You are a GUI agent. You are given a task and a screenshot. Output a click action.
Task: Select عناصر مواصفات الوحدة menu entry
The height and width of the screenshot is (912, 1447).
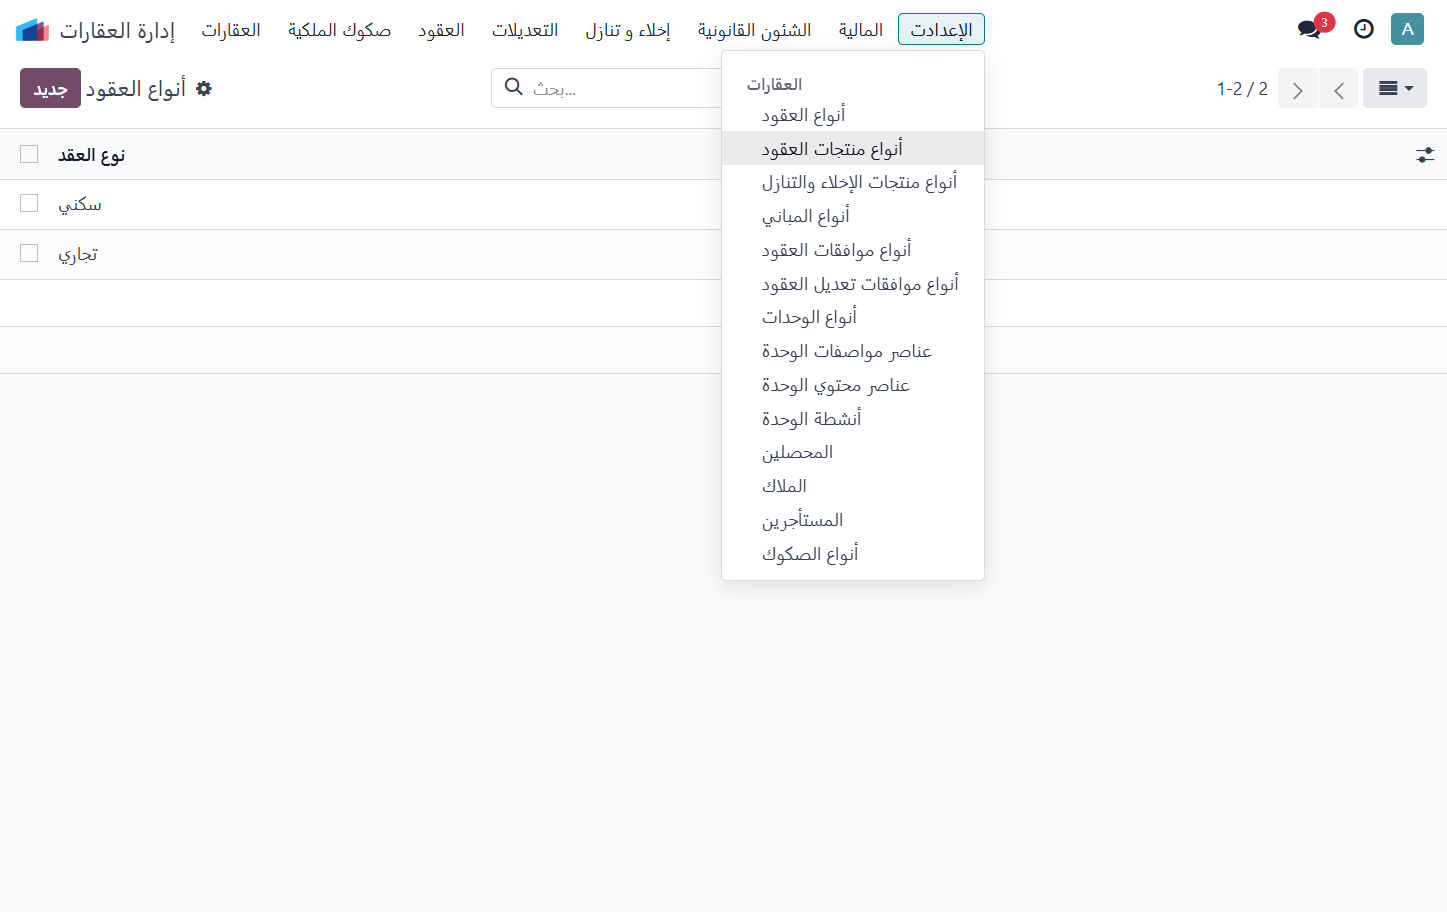click(853, 351)
